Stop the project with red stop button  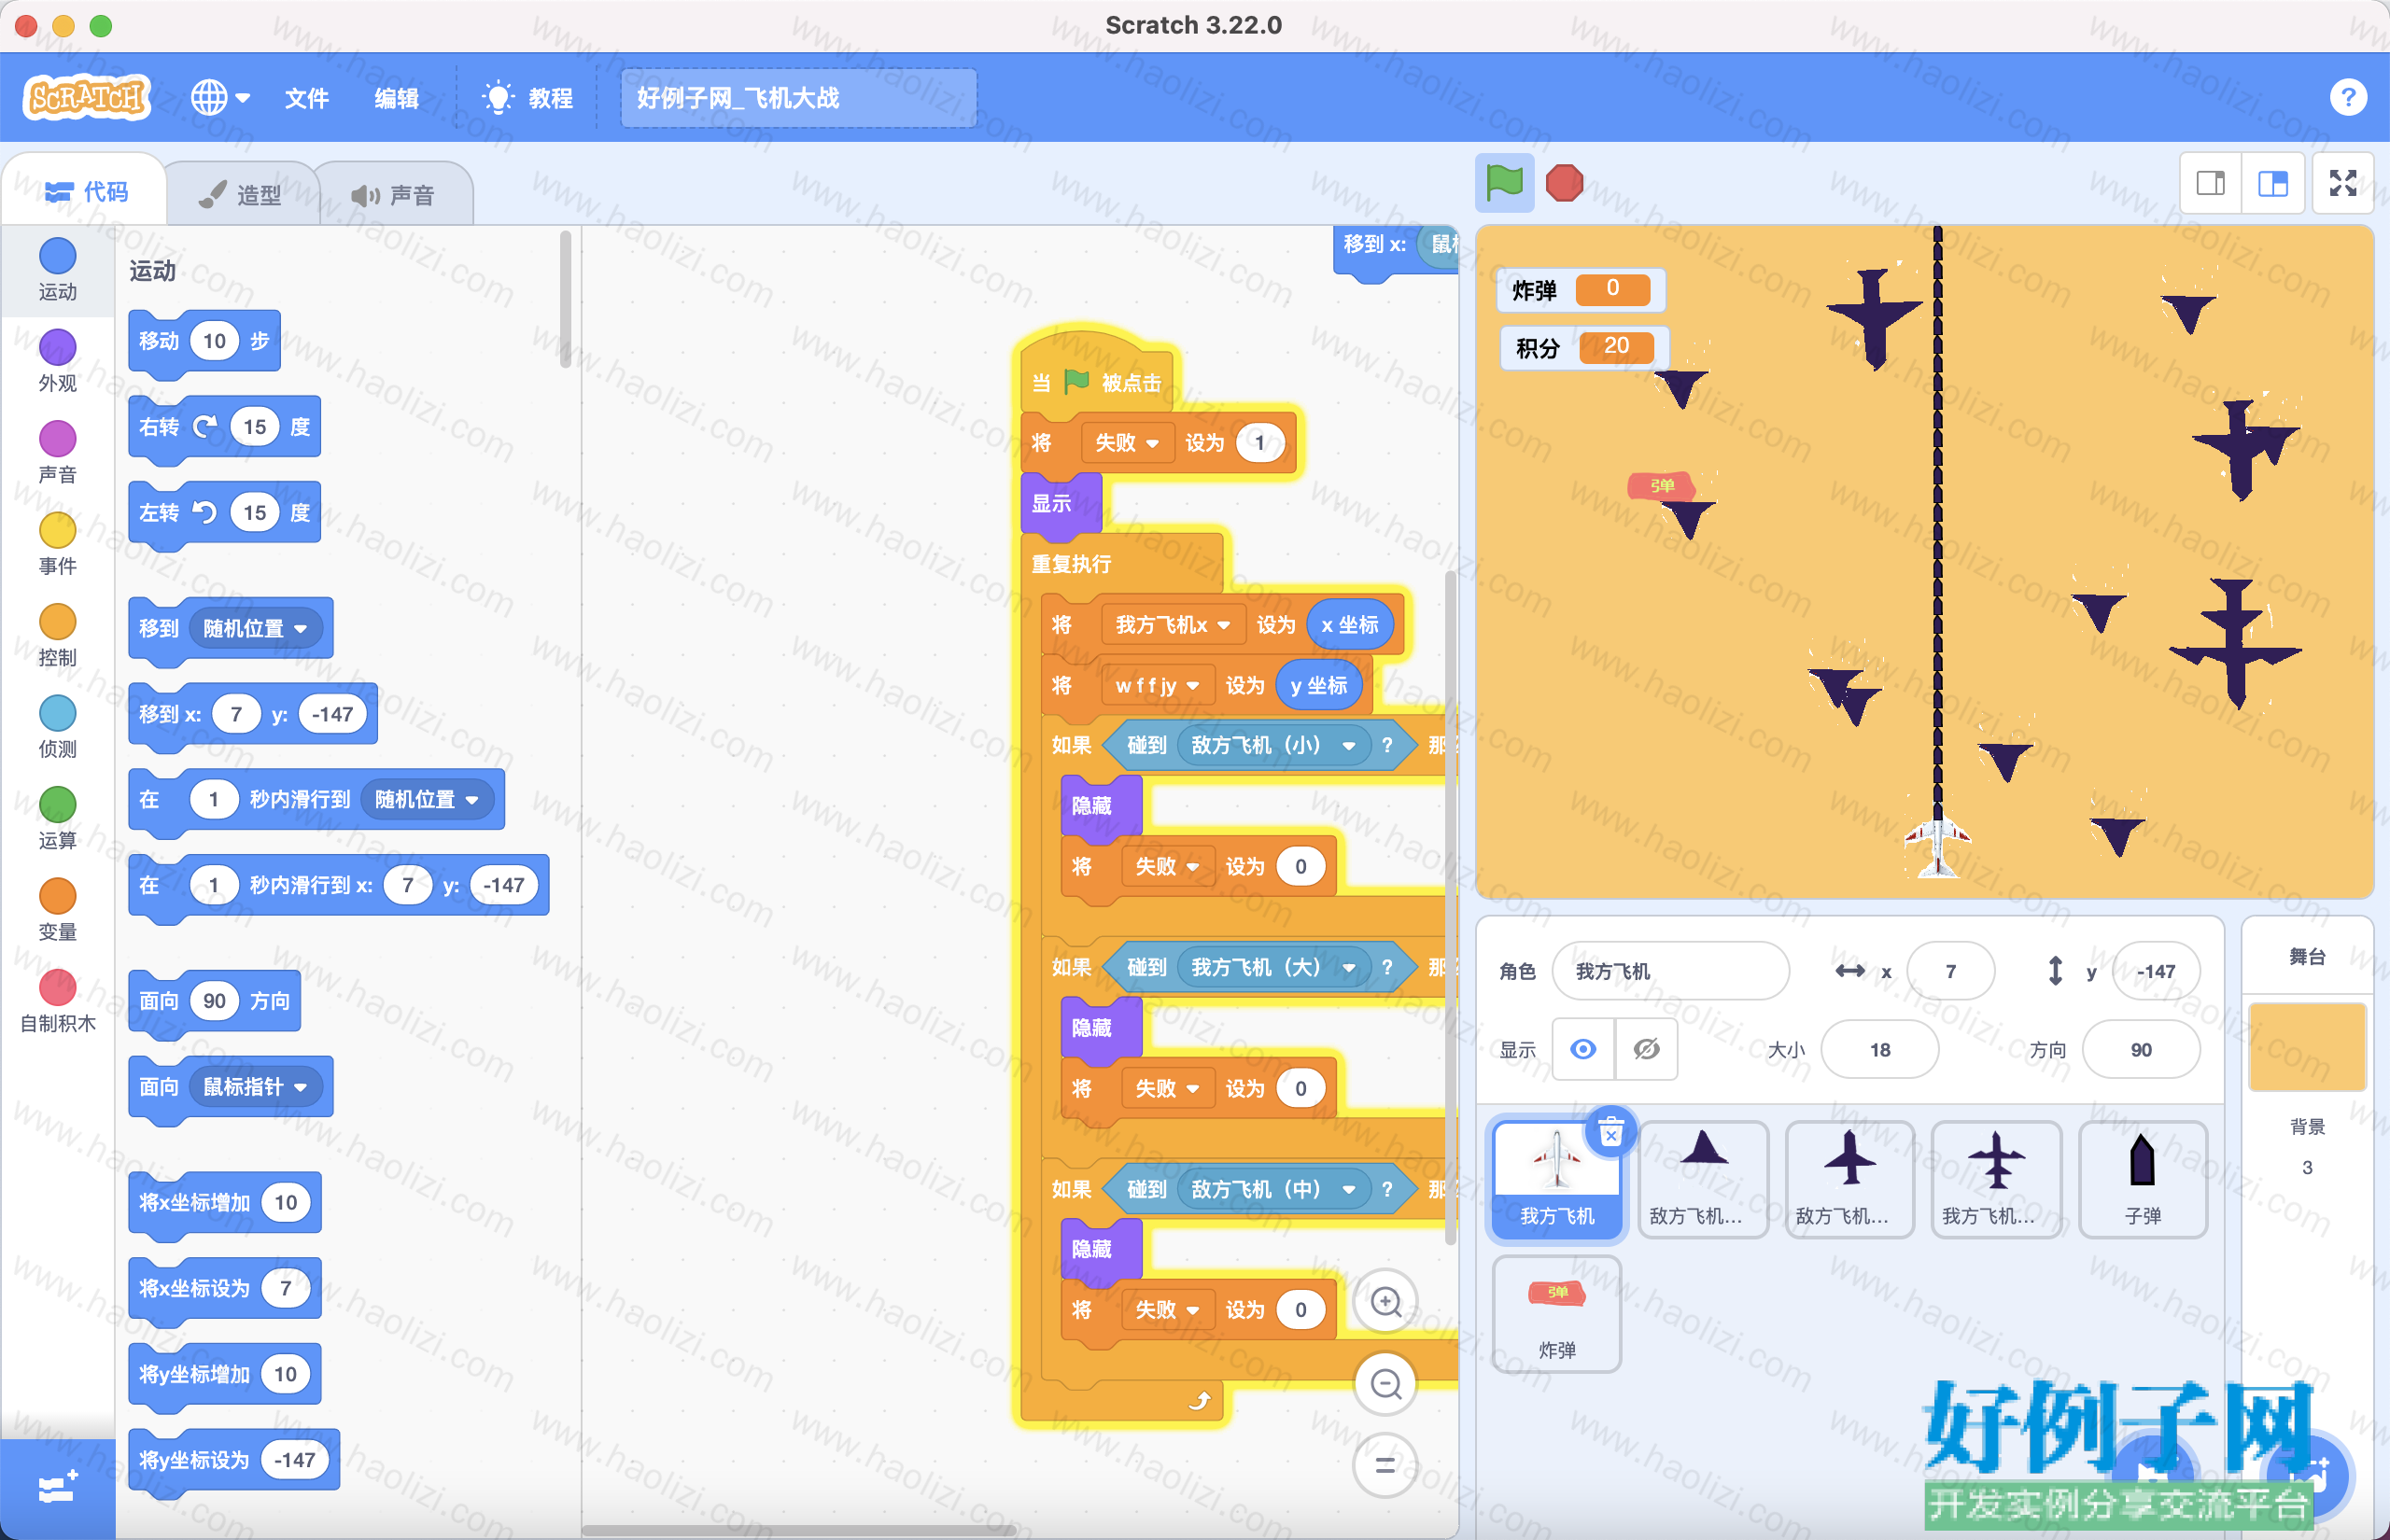point(1564,183)
